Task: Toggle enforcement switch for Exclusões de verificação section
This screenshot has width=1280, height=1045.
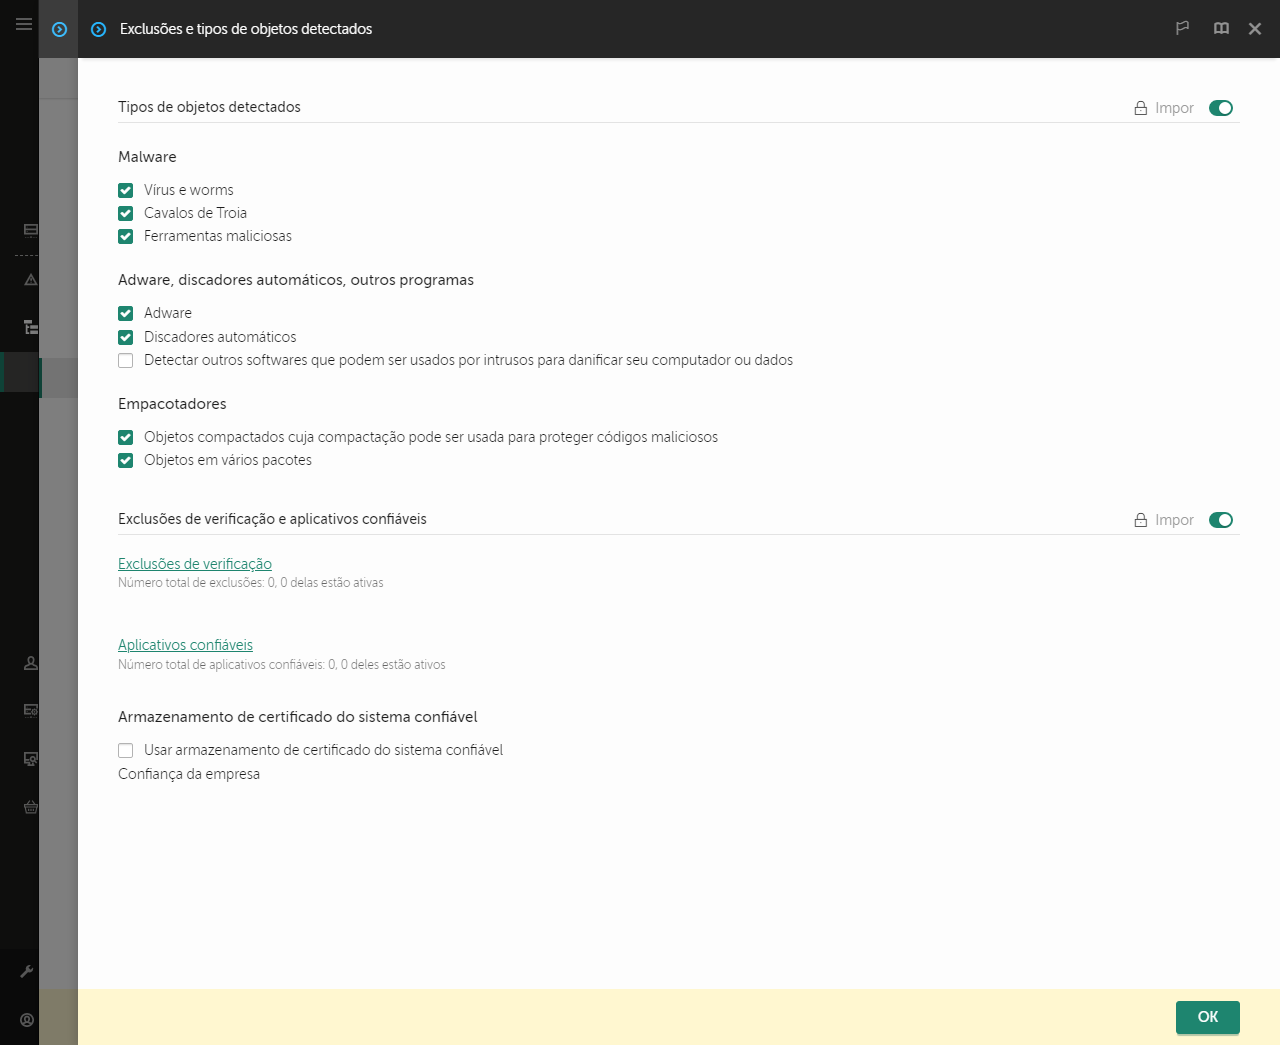Action: [1221, 519]
